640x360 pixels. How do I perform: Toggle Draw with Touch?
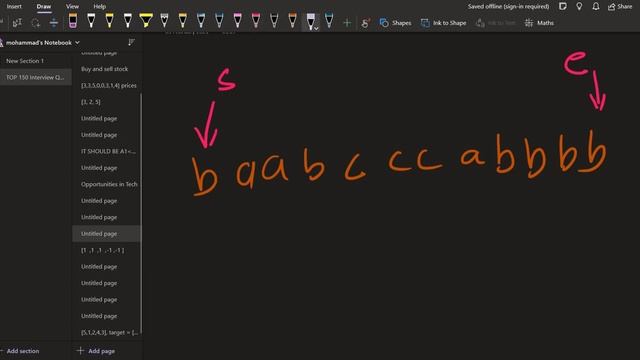coord(365,23)
